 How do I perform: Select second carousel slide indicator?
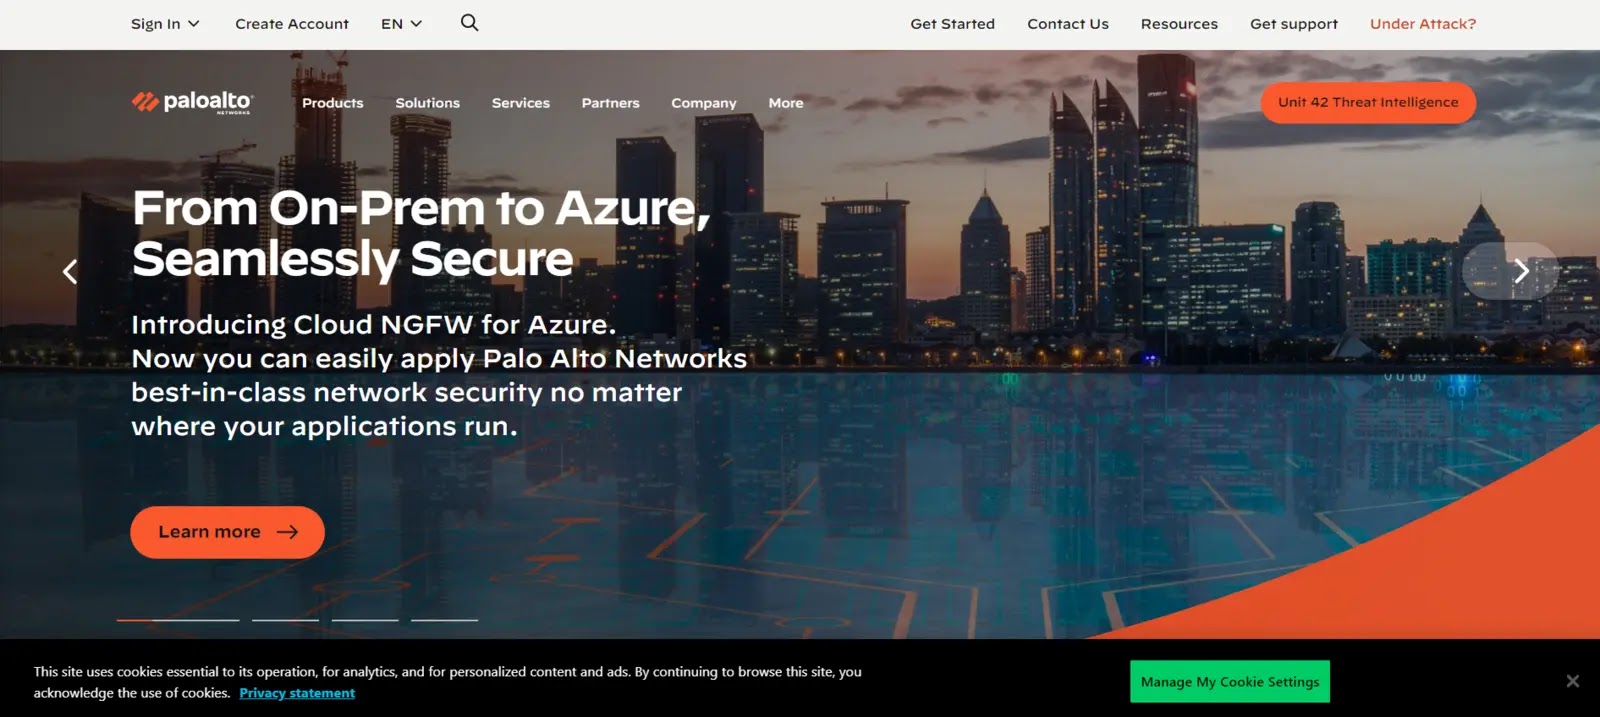click(285, 620)
